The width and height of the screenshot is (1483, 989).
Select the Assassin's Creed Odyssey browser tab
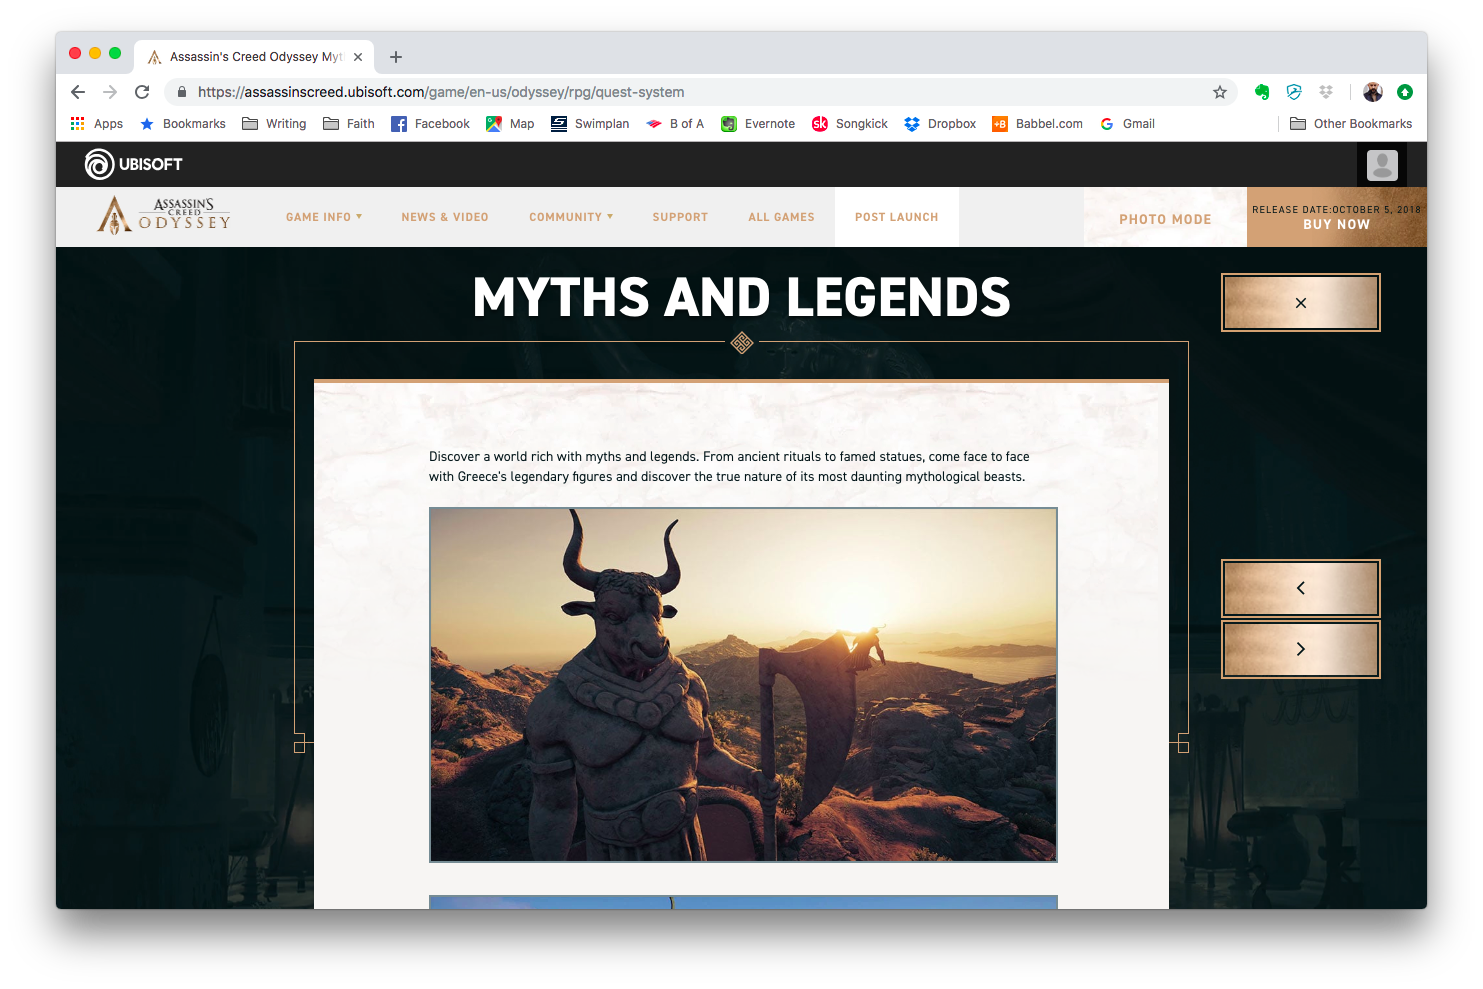[x=254, y=57]
